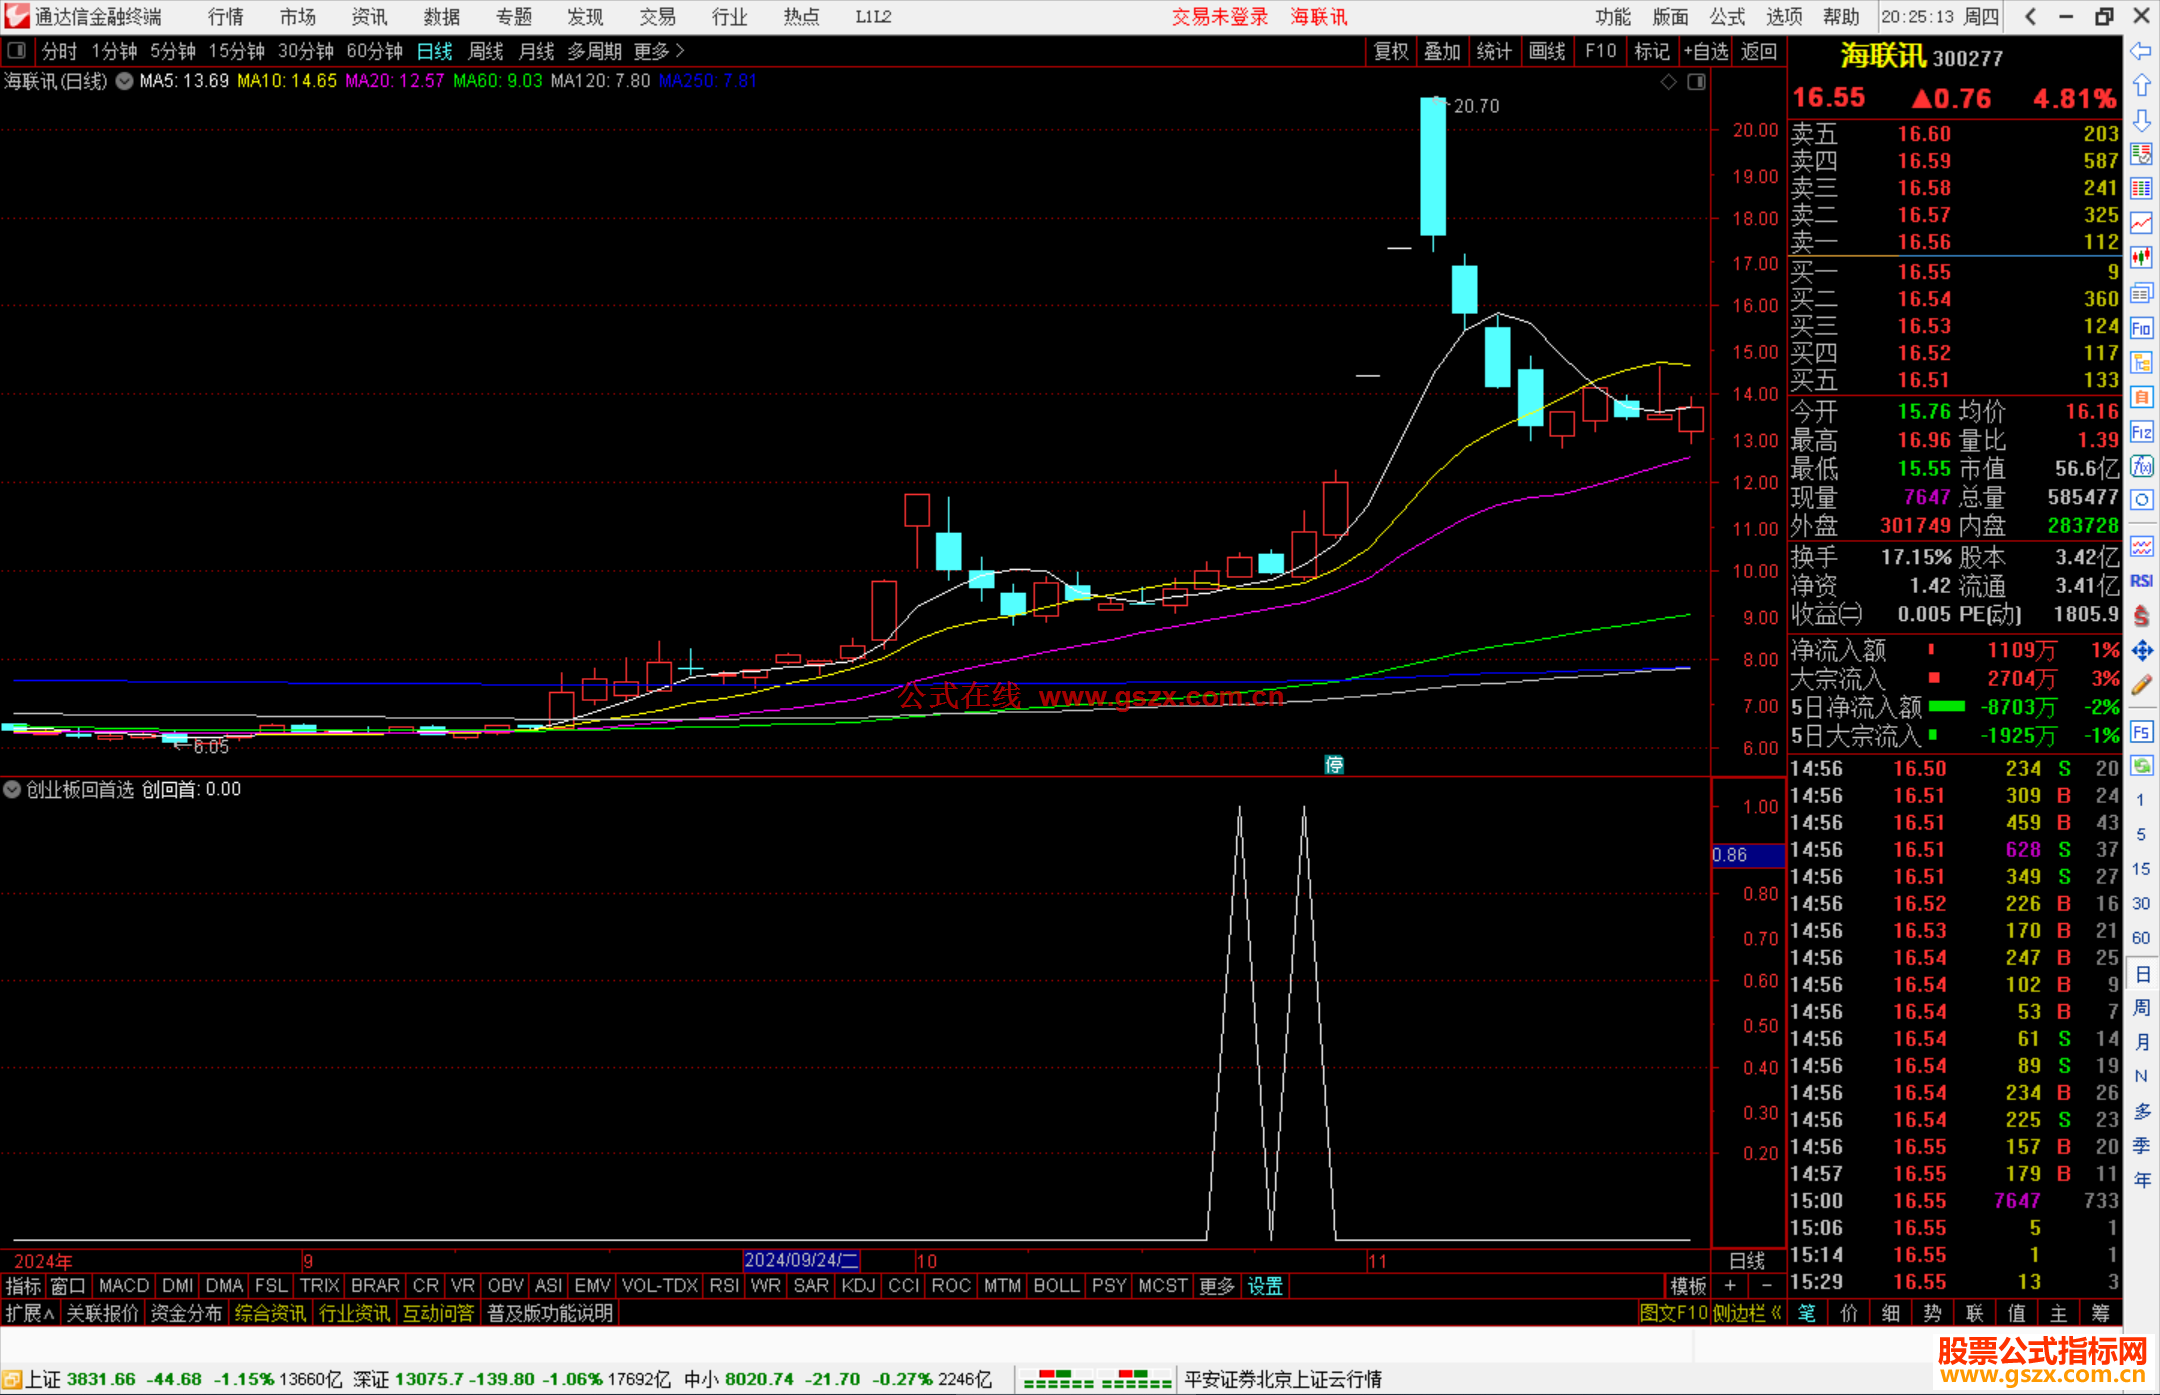Screen dimensions: 2160x1395
Task: Click the red S icon in the sidebar
Action: pyautogui.click(x=2141, y=616)
